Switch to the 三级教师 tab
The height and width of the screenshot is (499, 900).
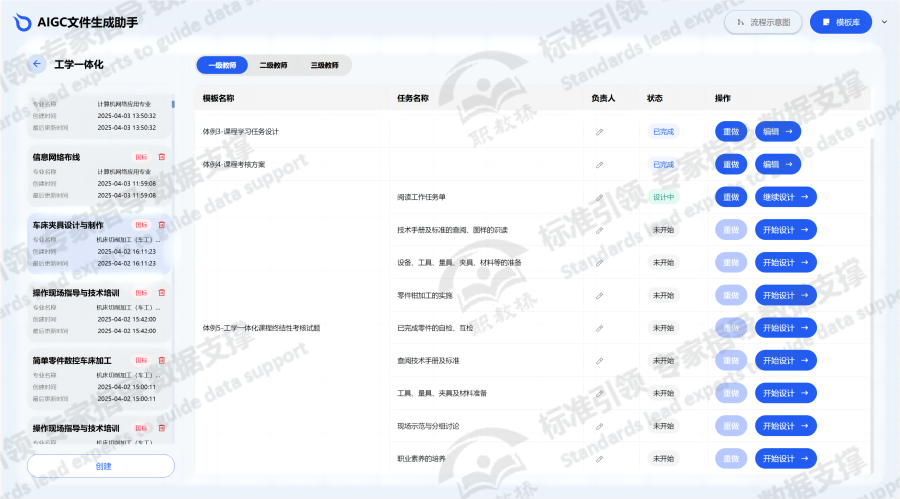coord(324,65)
